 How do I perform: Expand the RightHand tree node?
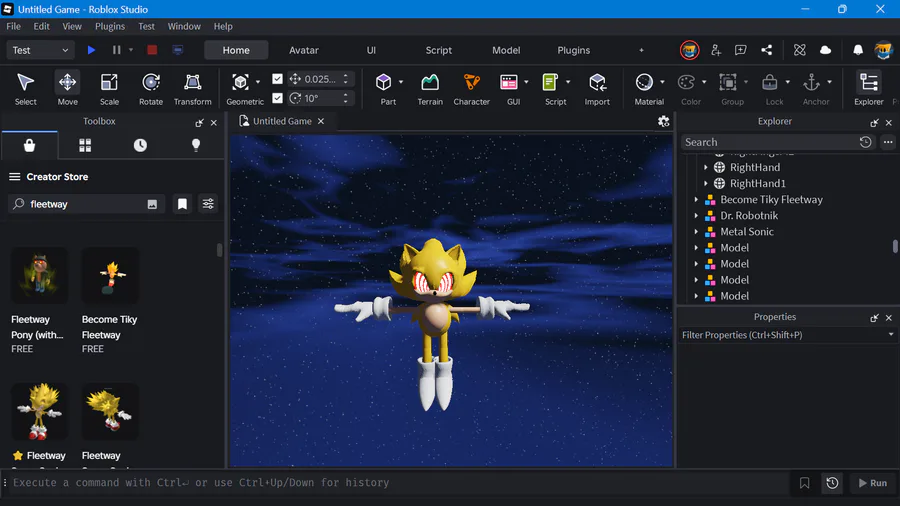pyautogui.click(x=706, y=167)
